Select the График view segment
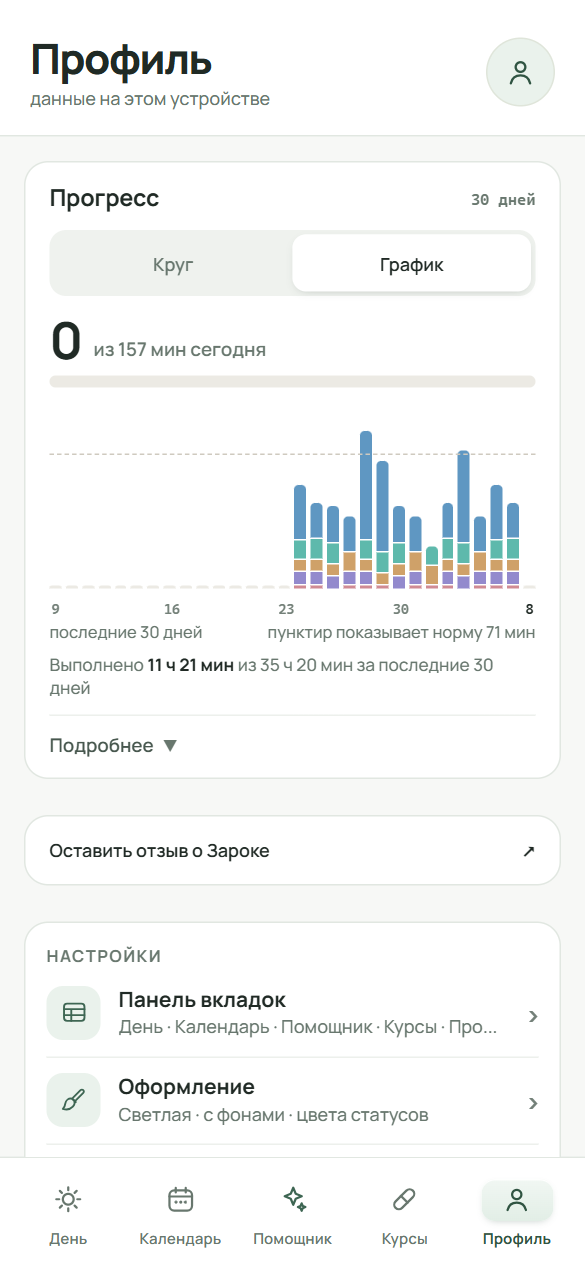 click(x=411, y=265)
